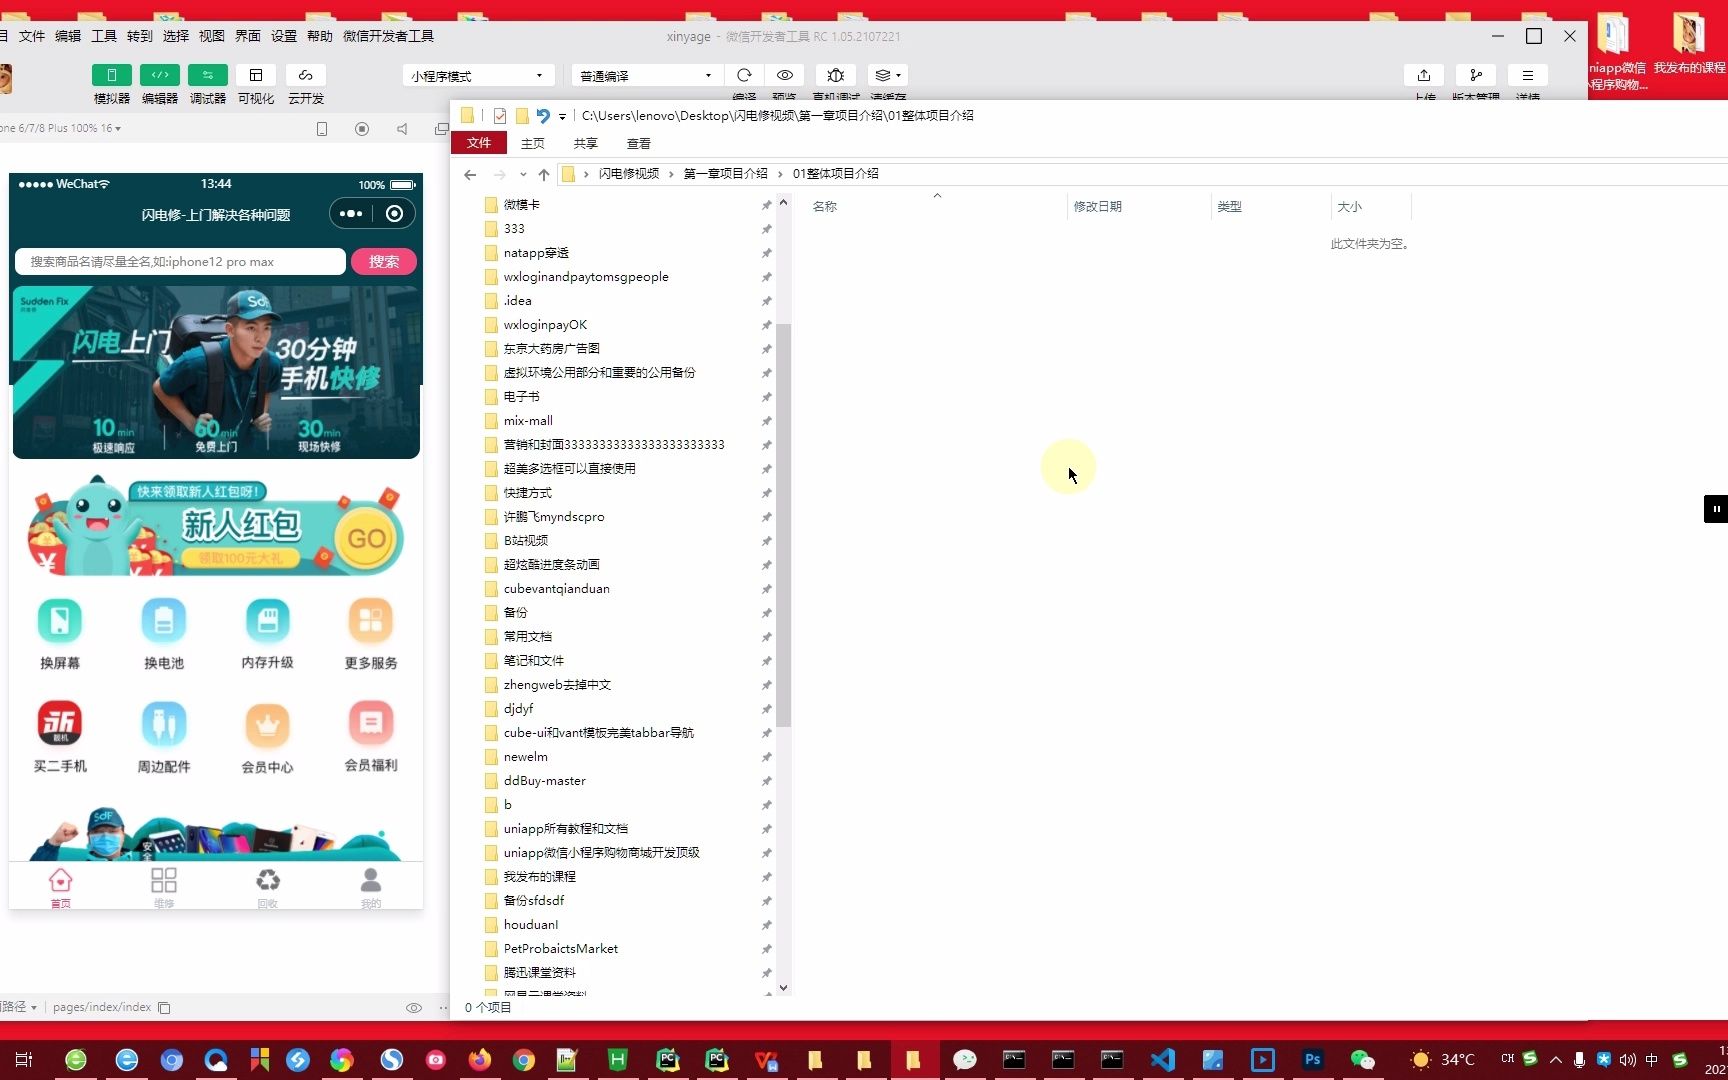This screenshot has width=1728, height=1080.
Task: Click the clear cache layers icon
Action: [x=888, y=75]
